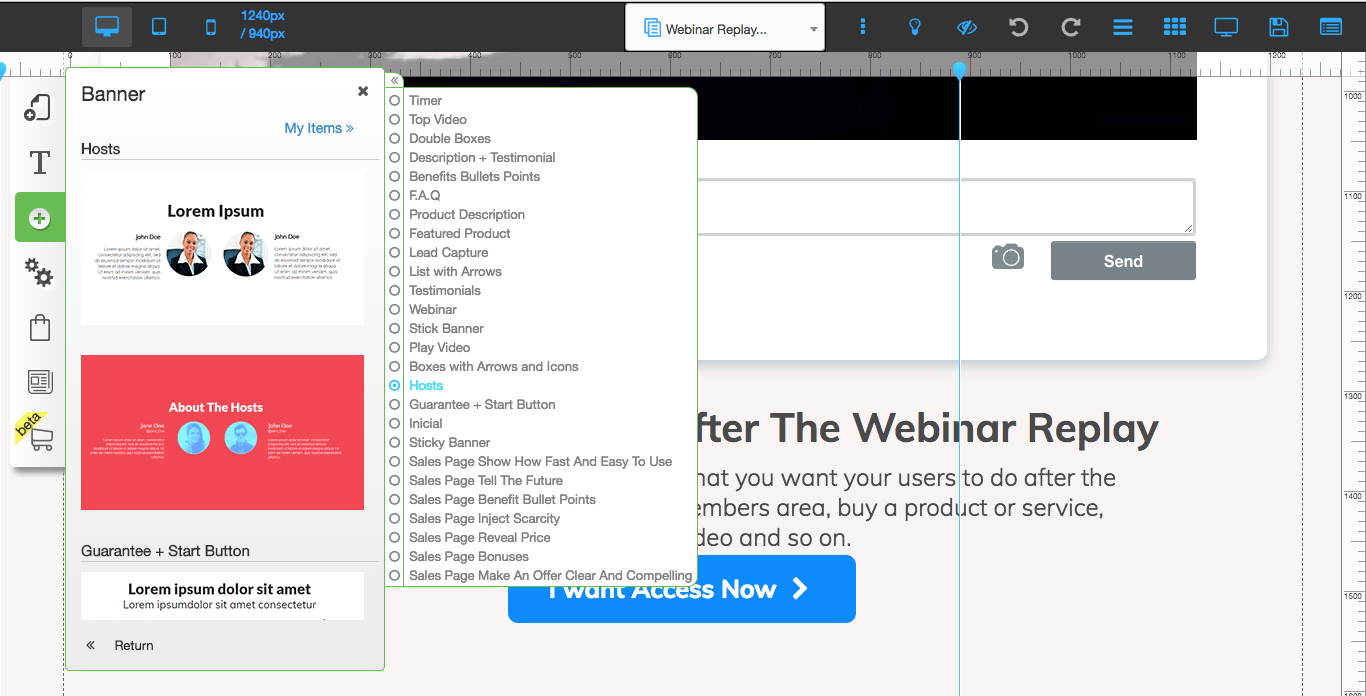Select the Timer radio option
Screen dimensions: 1366x696
(x=395, y=100)
